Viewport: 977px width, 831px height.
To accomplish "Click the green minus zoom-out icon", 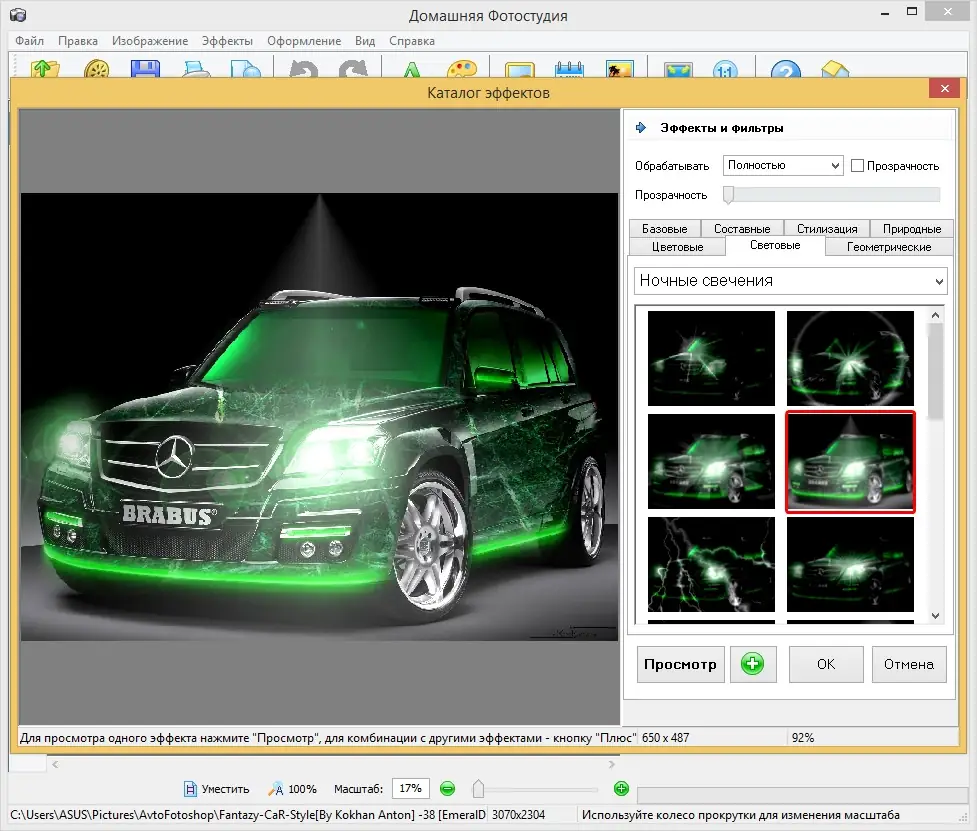I will (447, 789).
